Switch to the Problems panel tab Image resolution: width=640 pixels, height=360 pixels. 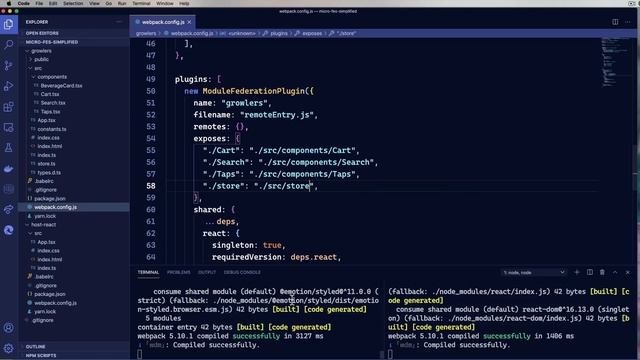[178, 272]
